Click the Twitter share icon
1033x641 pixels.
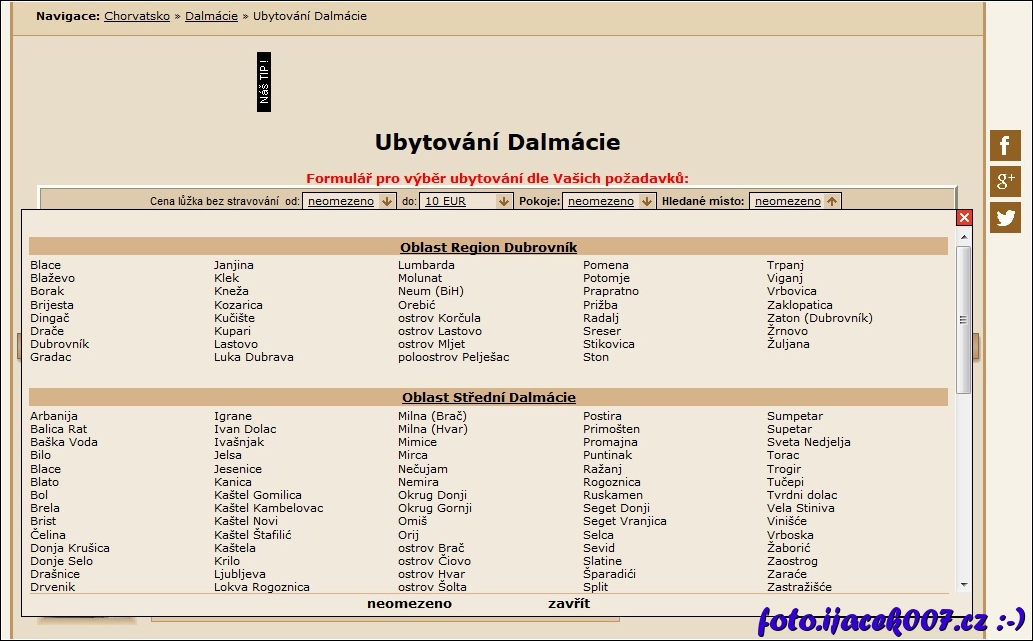(1005, 217)
